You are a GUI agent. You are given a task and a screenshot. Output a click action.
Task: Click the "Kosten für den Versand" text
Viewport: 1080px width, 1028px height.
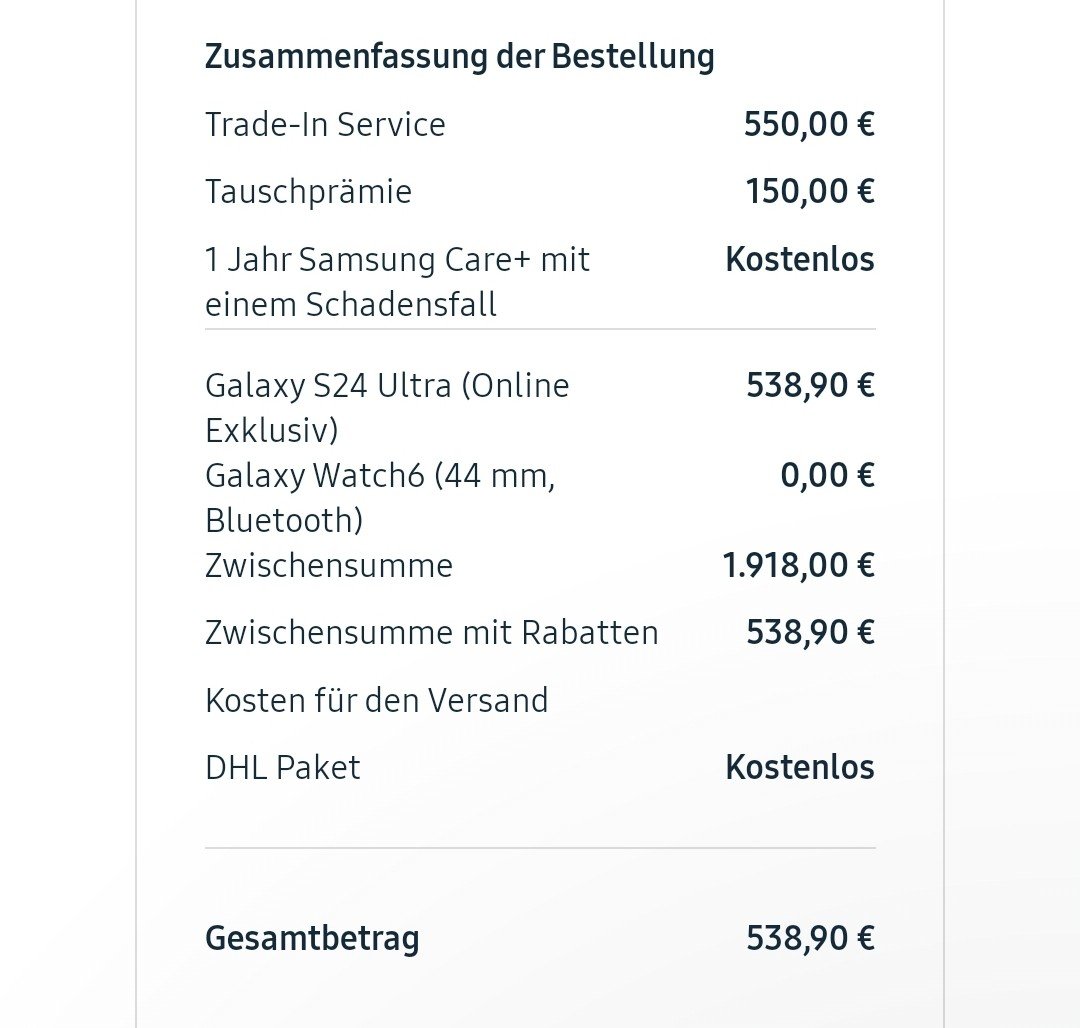click(377, 700)
